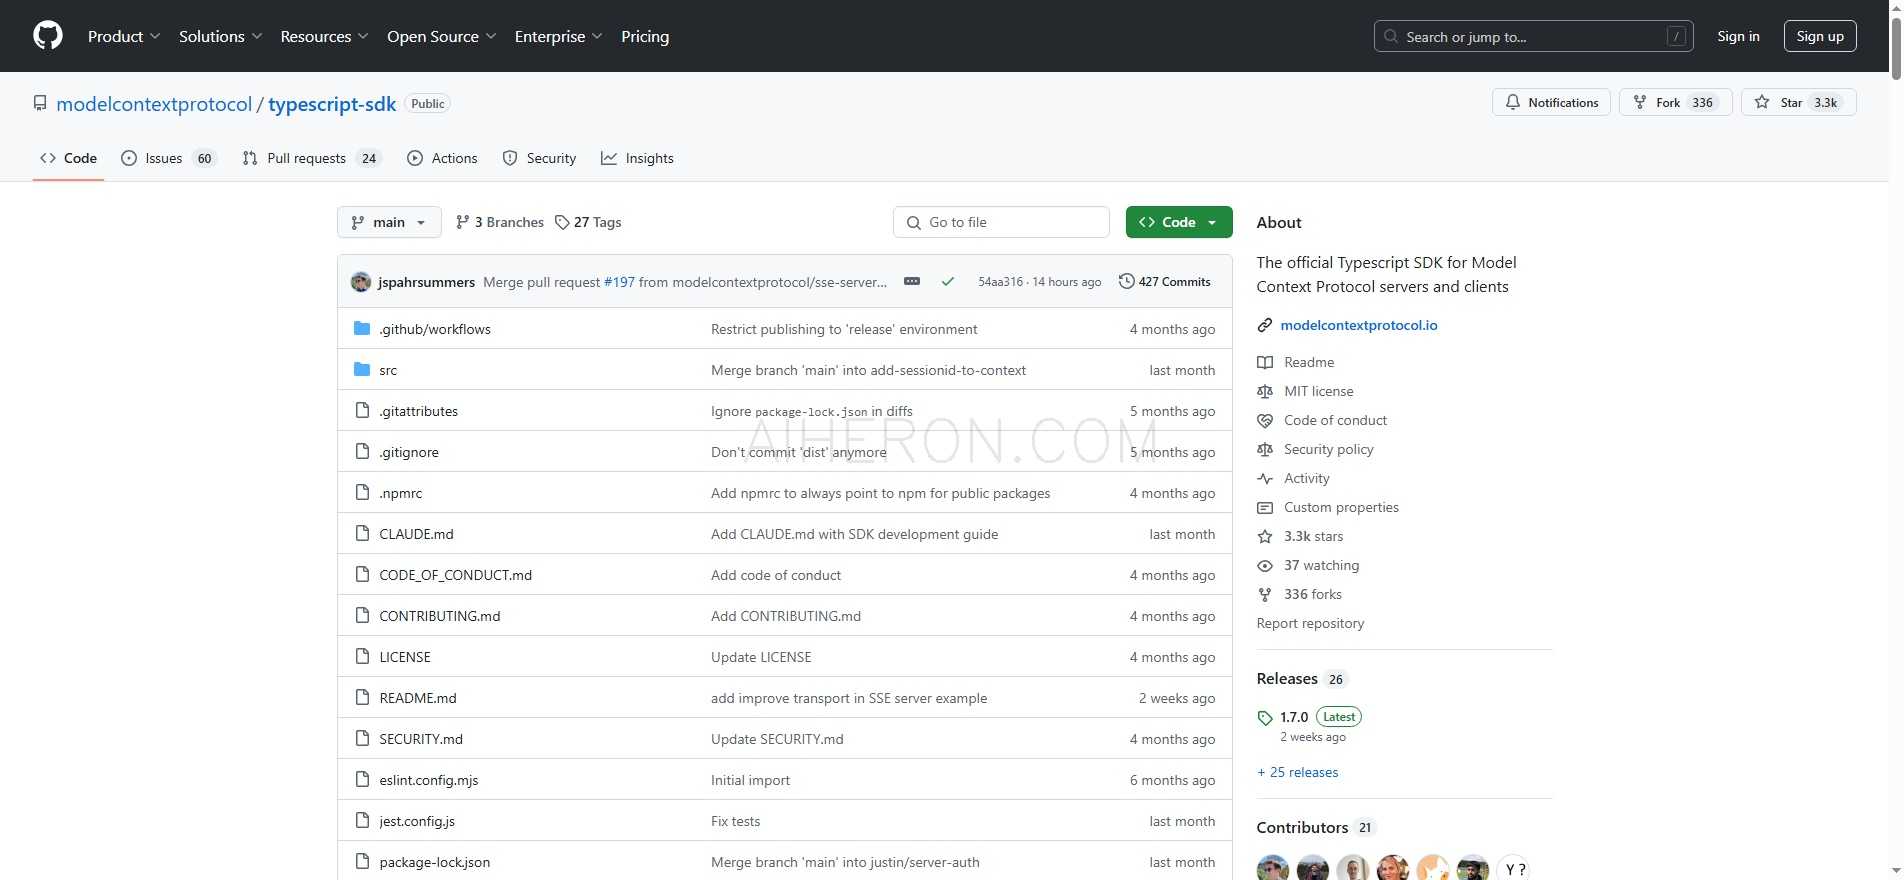
Task: Switch to the Code tab
Action: [68, 158]
